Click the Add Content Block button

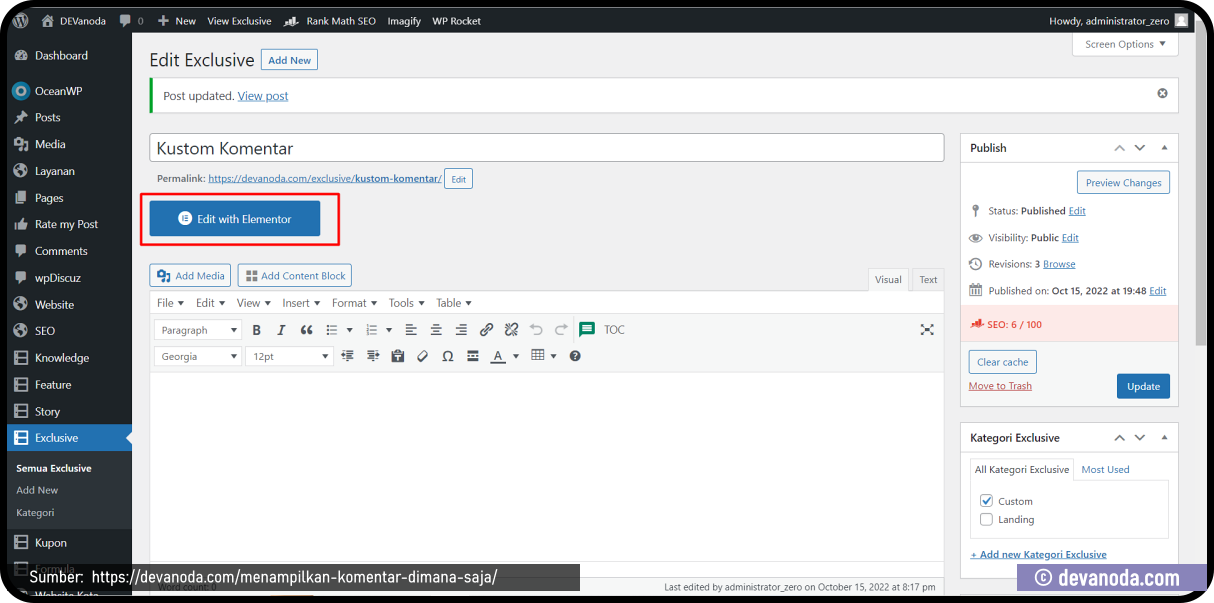coord(295,276)
